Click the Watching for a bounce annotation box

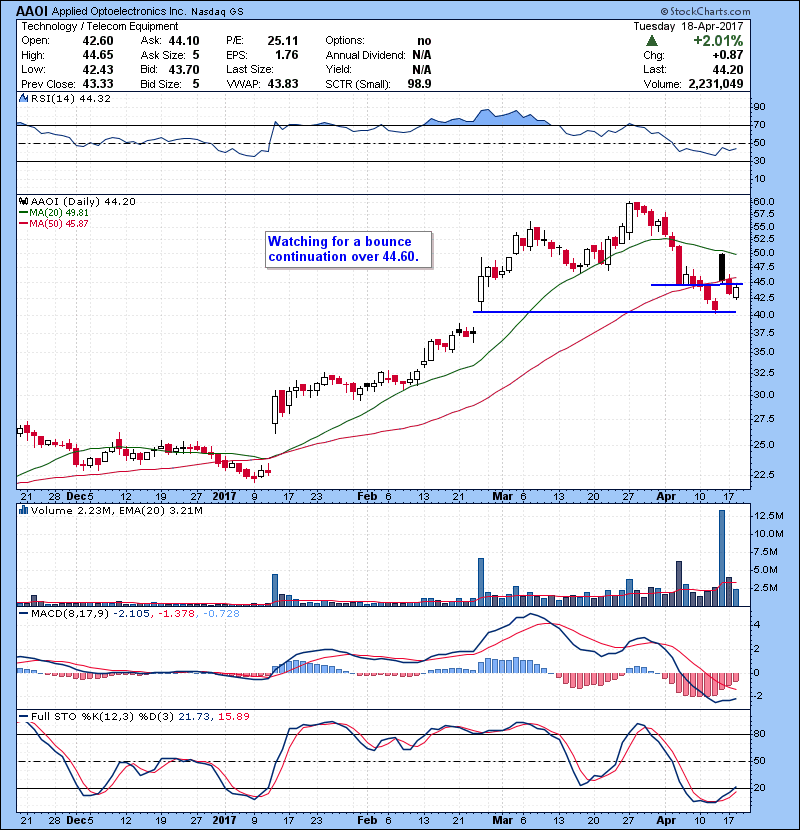coord(348,249)
